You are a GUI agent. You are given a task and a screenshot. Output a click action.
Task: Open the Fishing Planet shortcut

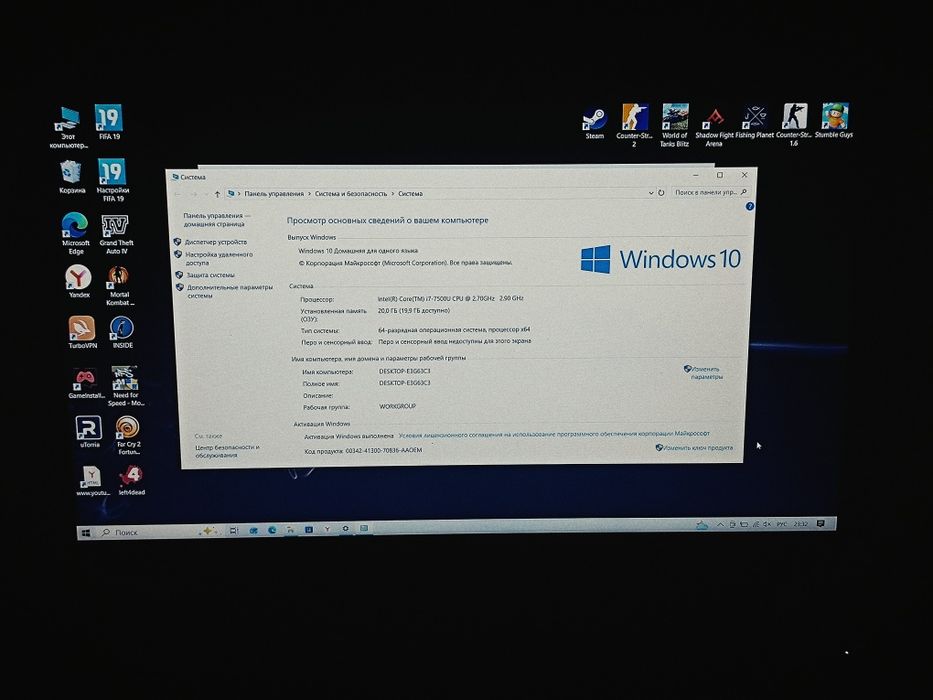click(754, 122)
